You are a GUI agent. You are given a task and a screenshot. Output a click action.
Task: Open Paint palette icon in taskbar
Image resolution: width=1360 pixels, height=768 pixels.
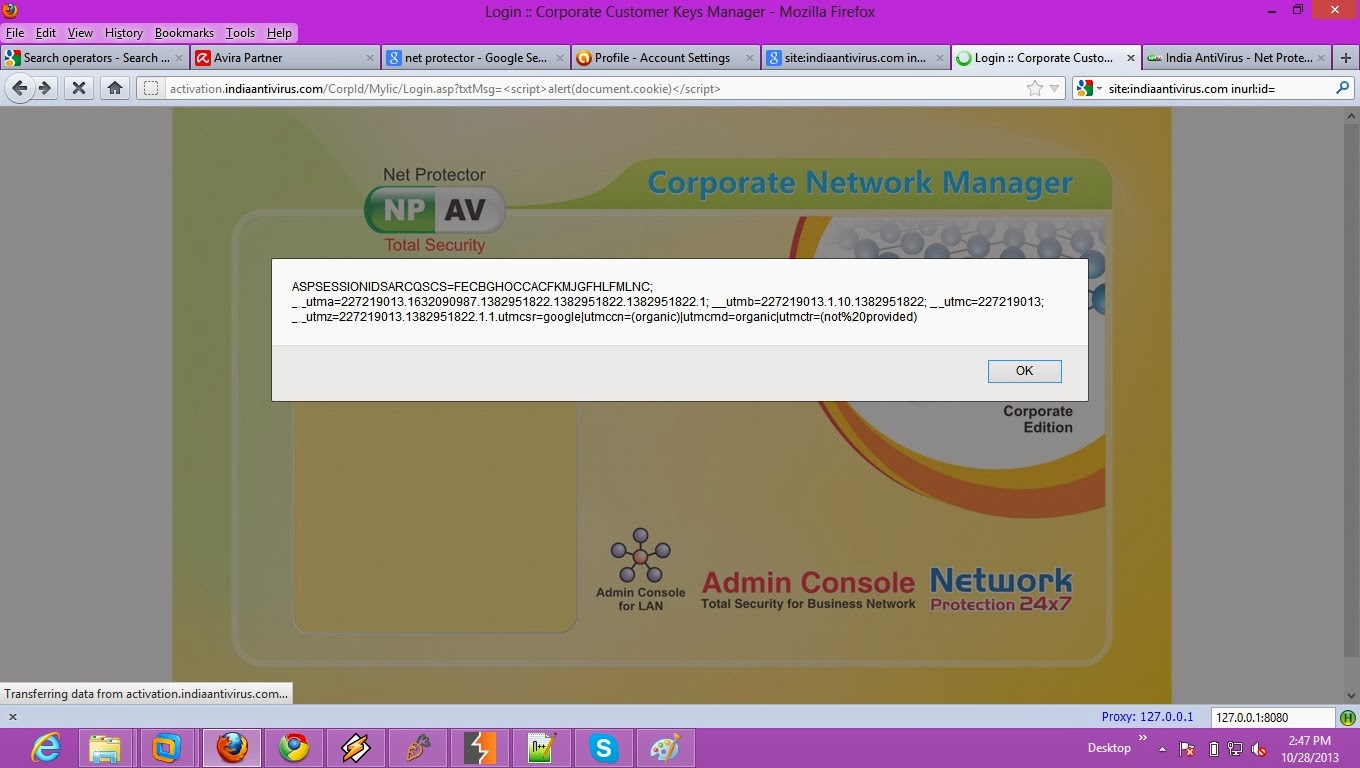pos(665,748)
